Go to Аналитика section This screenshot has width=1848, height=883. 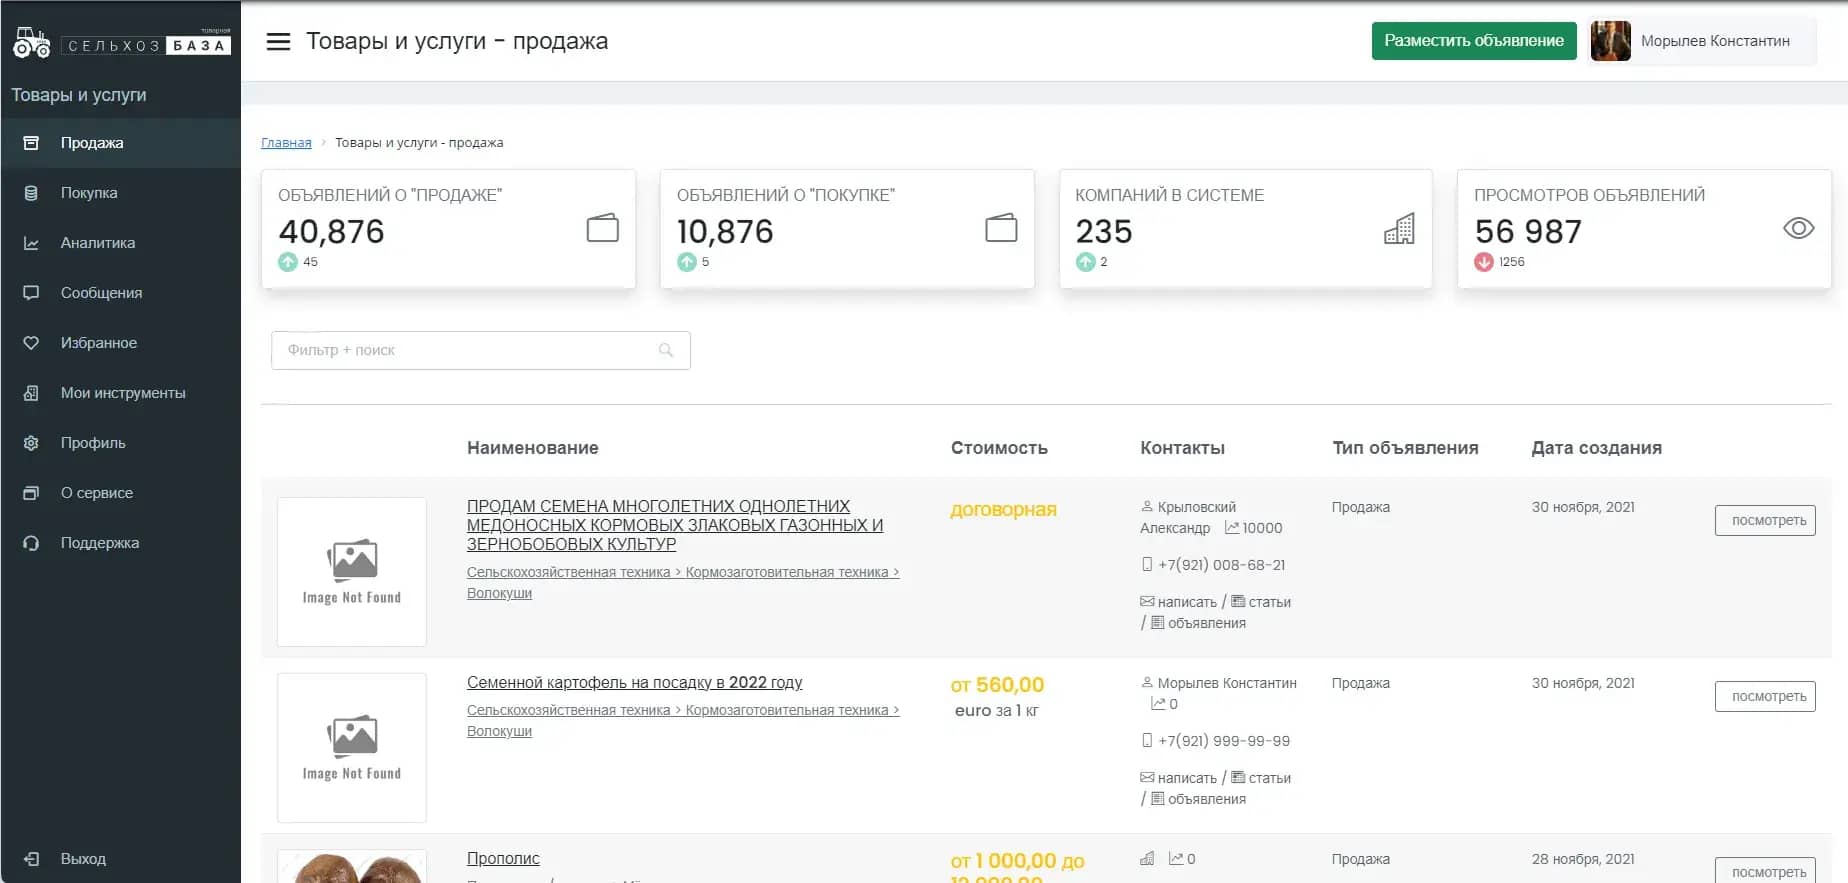pos(120,243)
